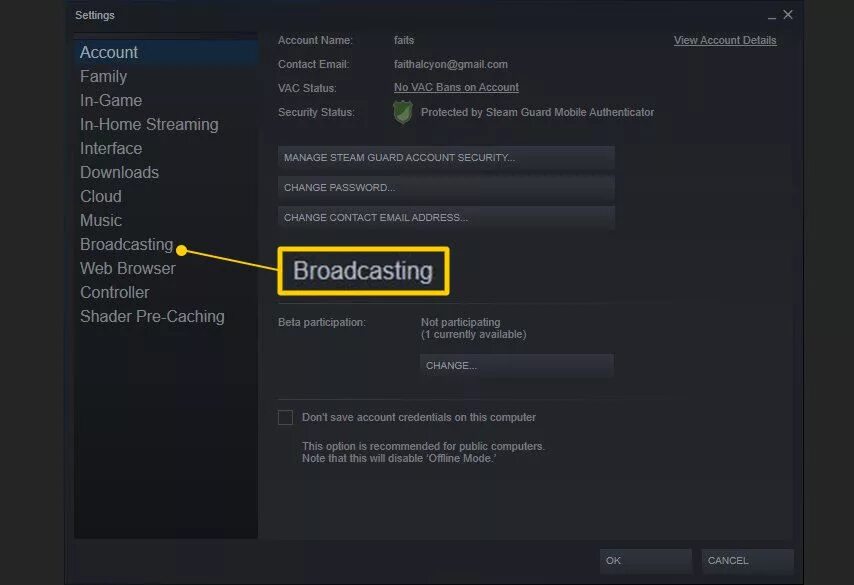Close the Settings window
Image resolution: width=854 pixels, height=585 pixels.
[788, 15]
